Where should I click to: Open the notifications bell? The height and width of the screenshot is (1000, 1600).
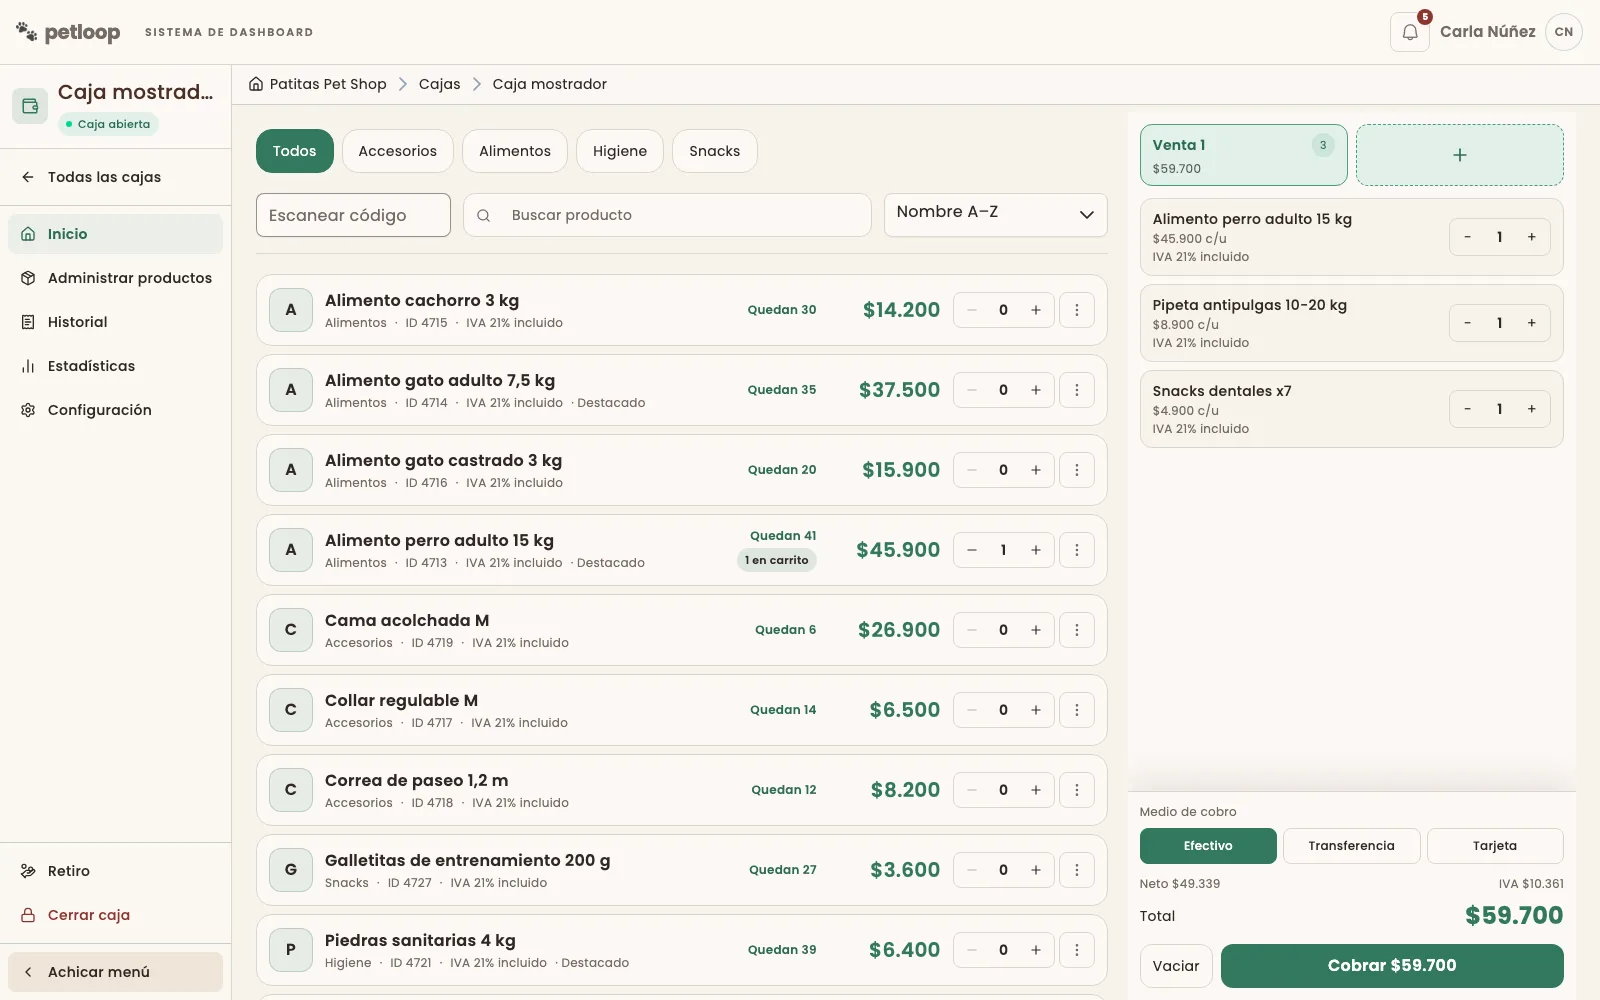(1409, 32)
